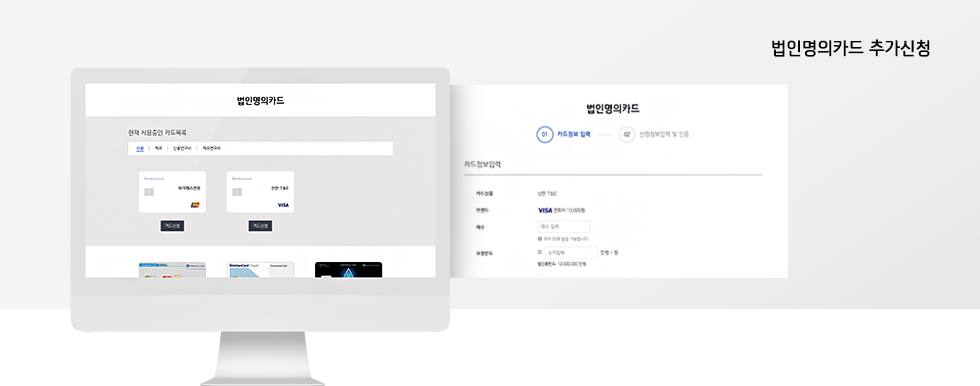Focus the 매수 입력 input field
980x386 pixels.
(x=564, y=227)
